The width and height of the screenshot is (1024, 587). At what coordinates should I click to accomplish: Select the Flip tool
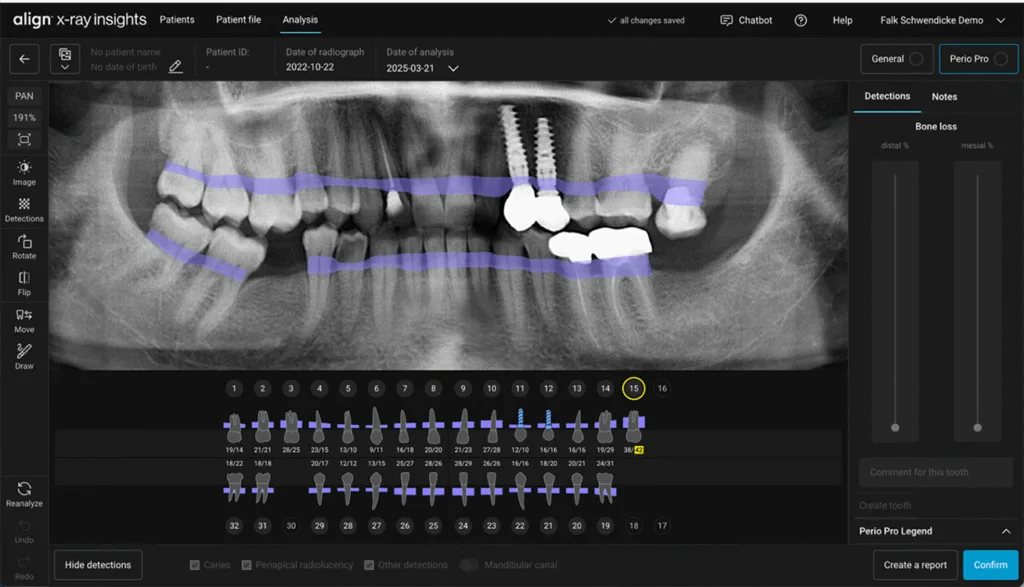[23, 285]
